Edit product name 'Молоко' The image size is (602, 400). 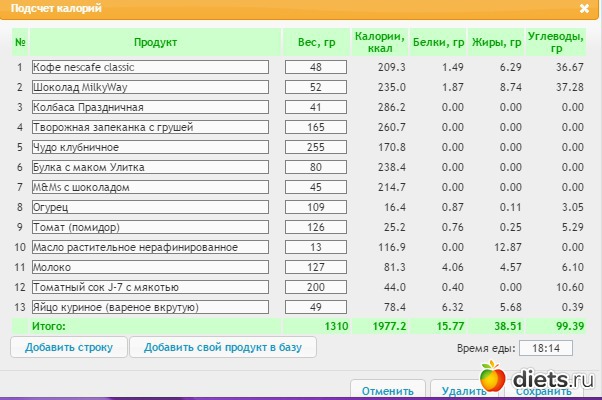coord(150,267)
